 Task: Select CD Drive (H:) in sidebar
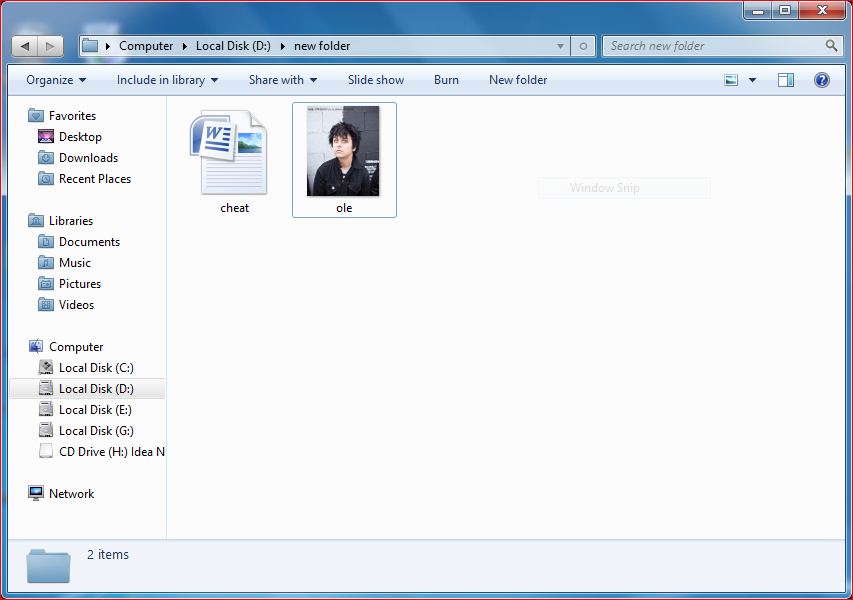pyautogui.click(x=101, y=452)
